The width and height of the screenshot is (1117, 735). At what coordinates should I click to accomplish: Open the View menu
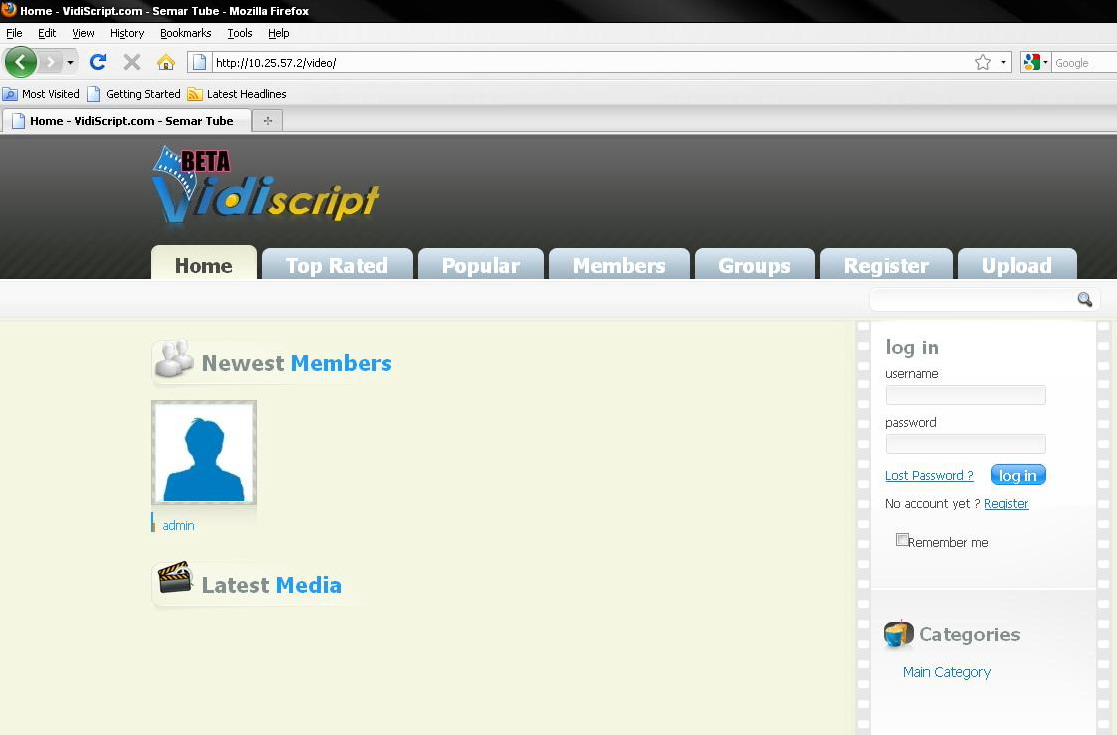[83, 33]
